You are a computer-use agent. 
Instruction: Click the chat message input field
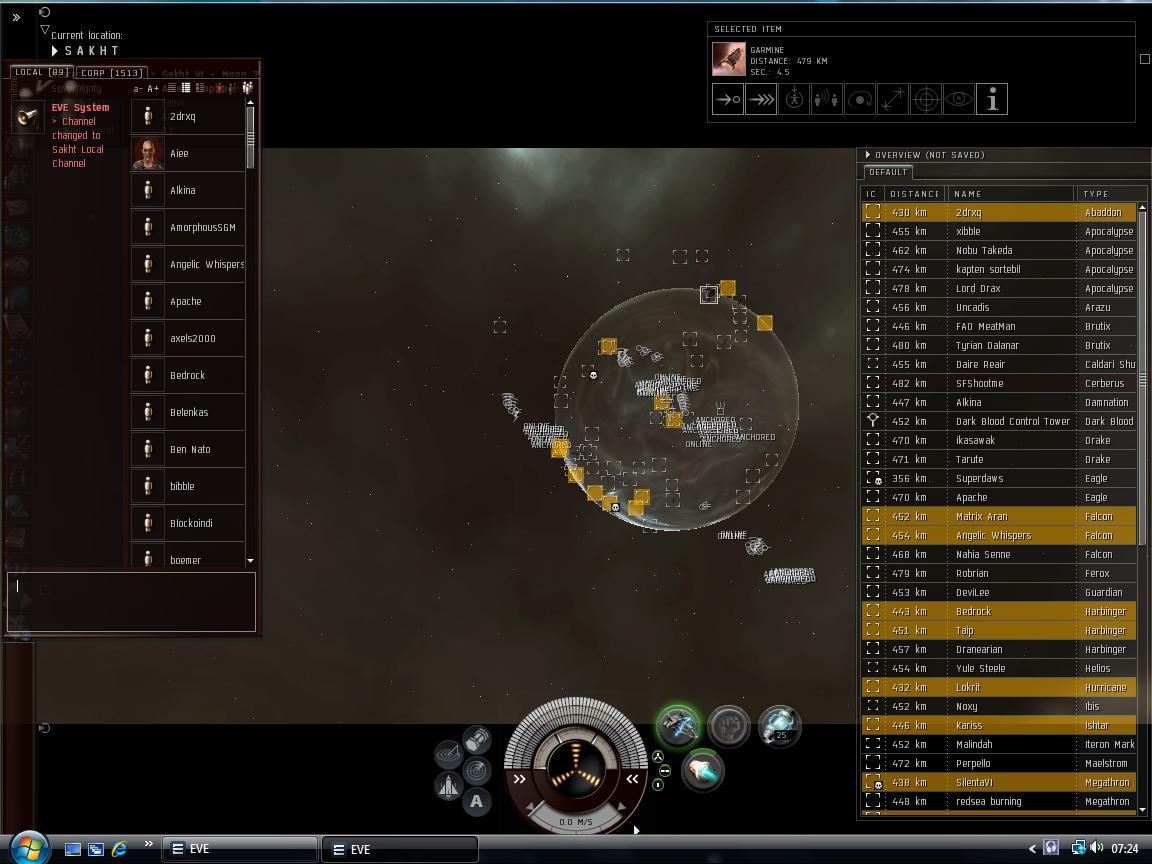click(x=132, y=602)
